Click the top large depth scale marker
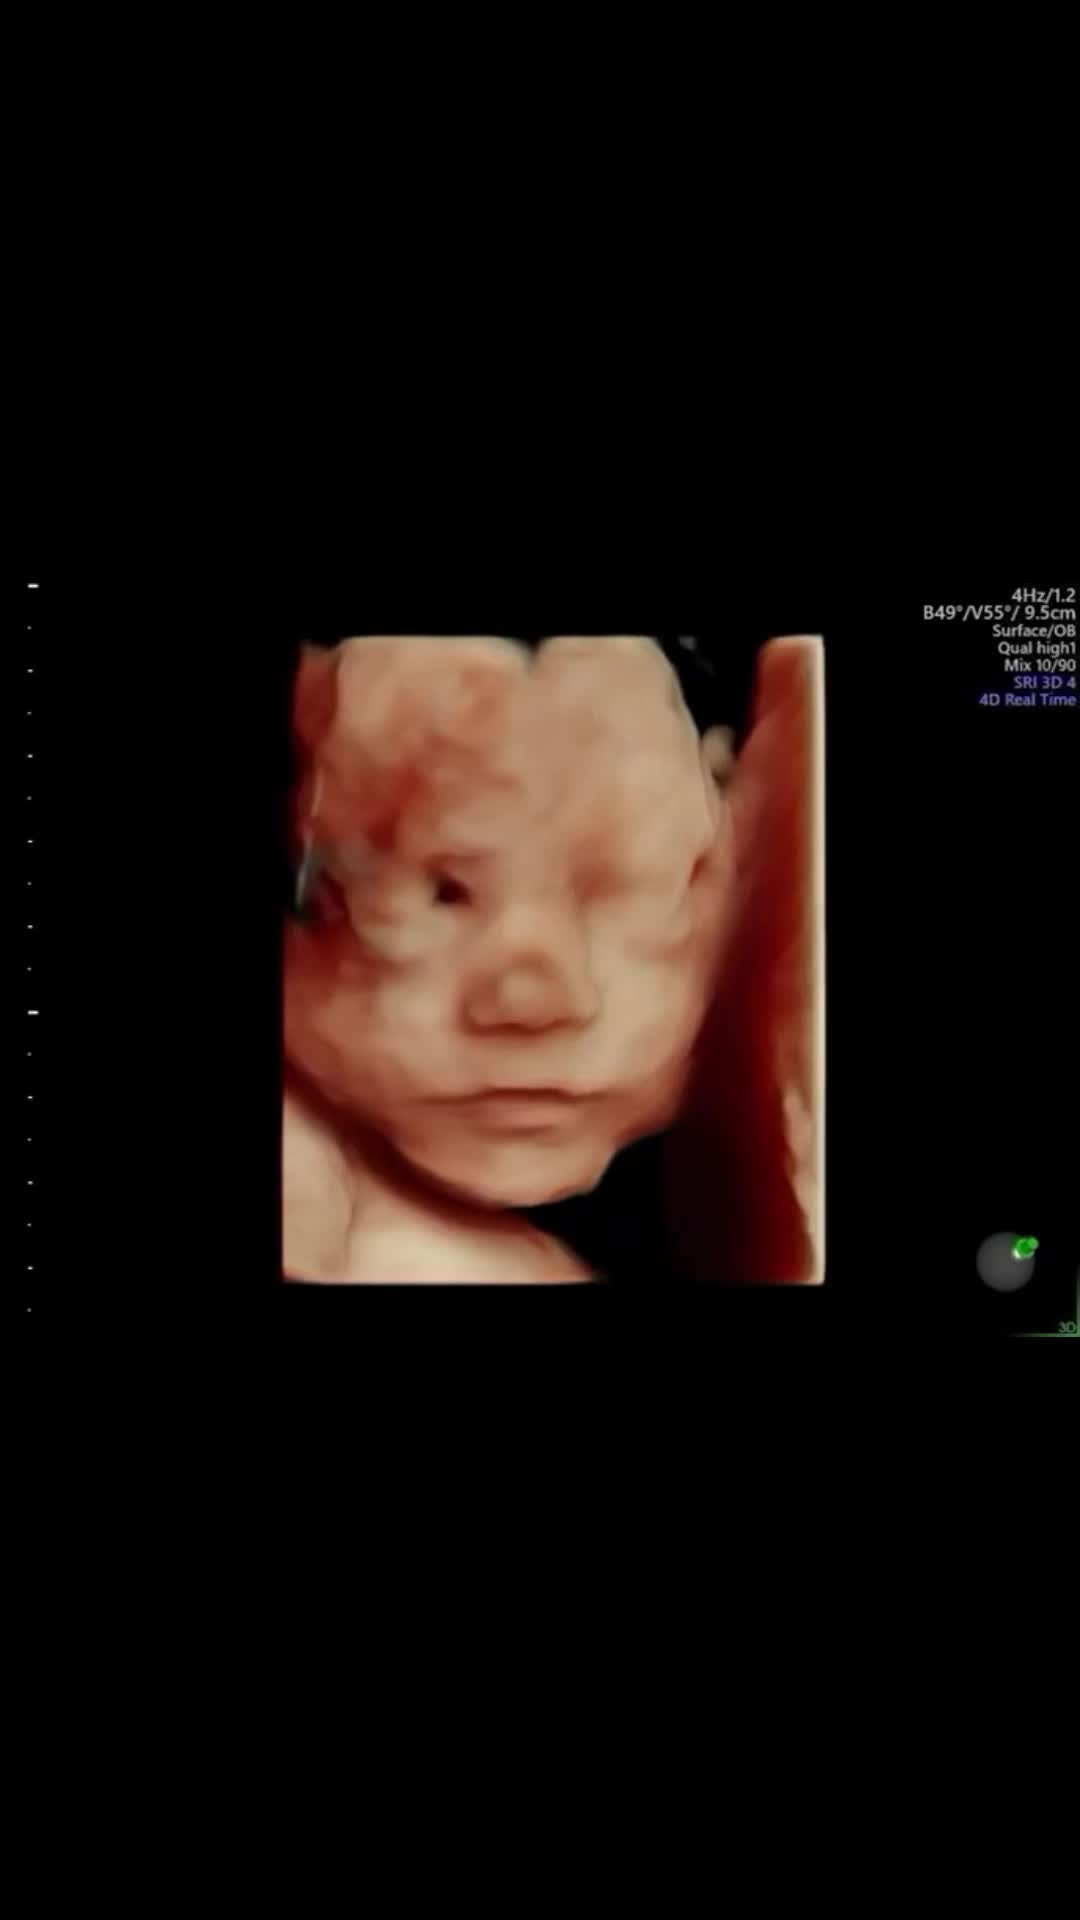1080x1920 pixels. 33,585
